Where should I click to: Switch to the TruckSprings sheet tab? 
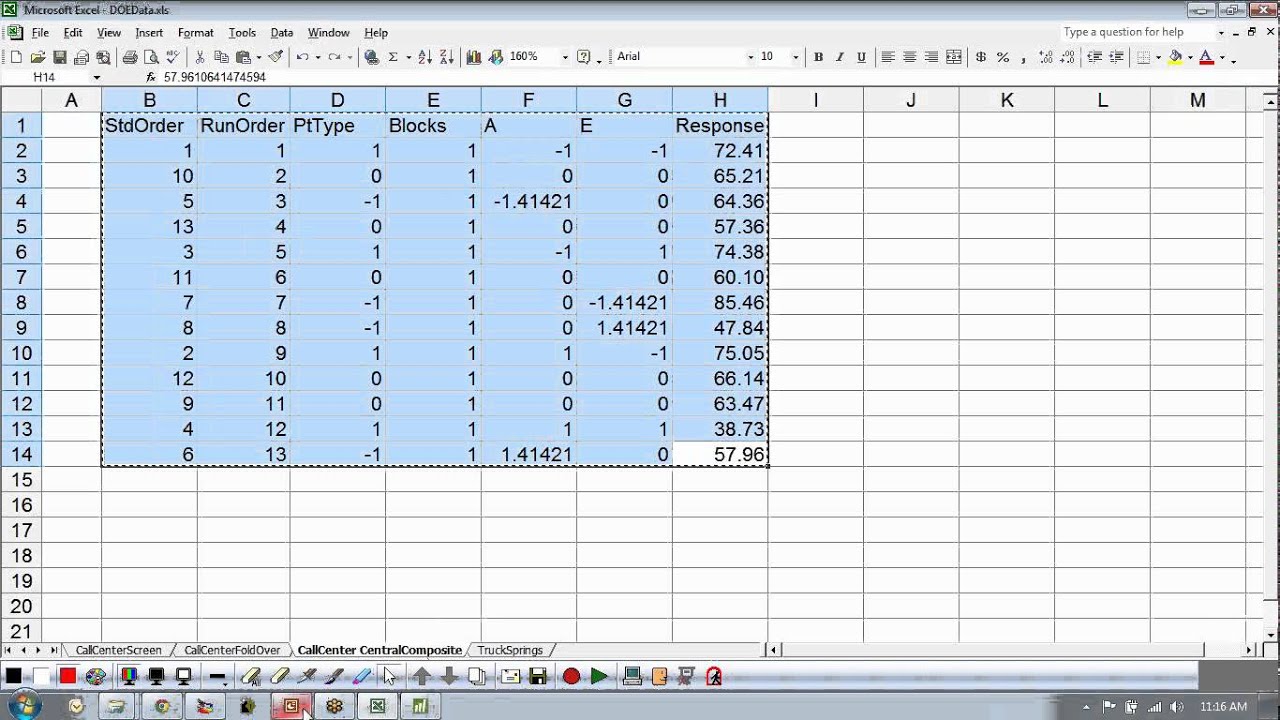pos(510,650)
